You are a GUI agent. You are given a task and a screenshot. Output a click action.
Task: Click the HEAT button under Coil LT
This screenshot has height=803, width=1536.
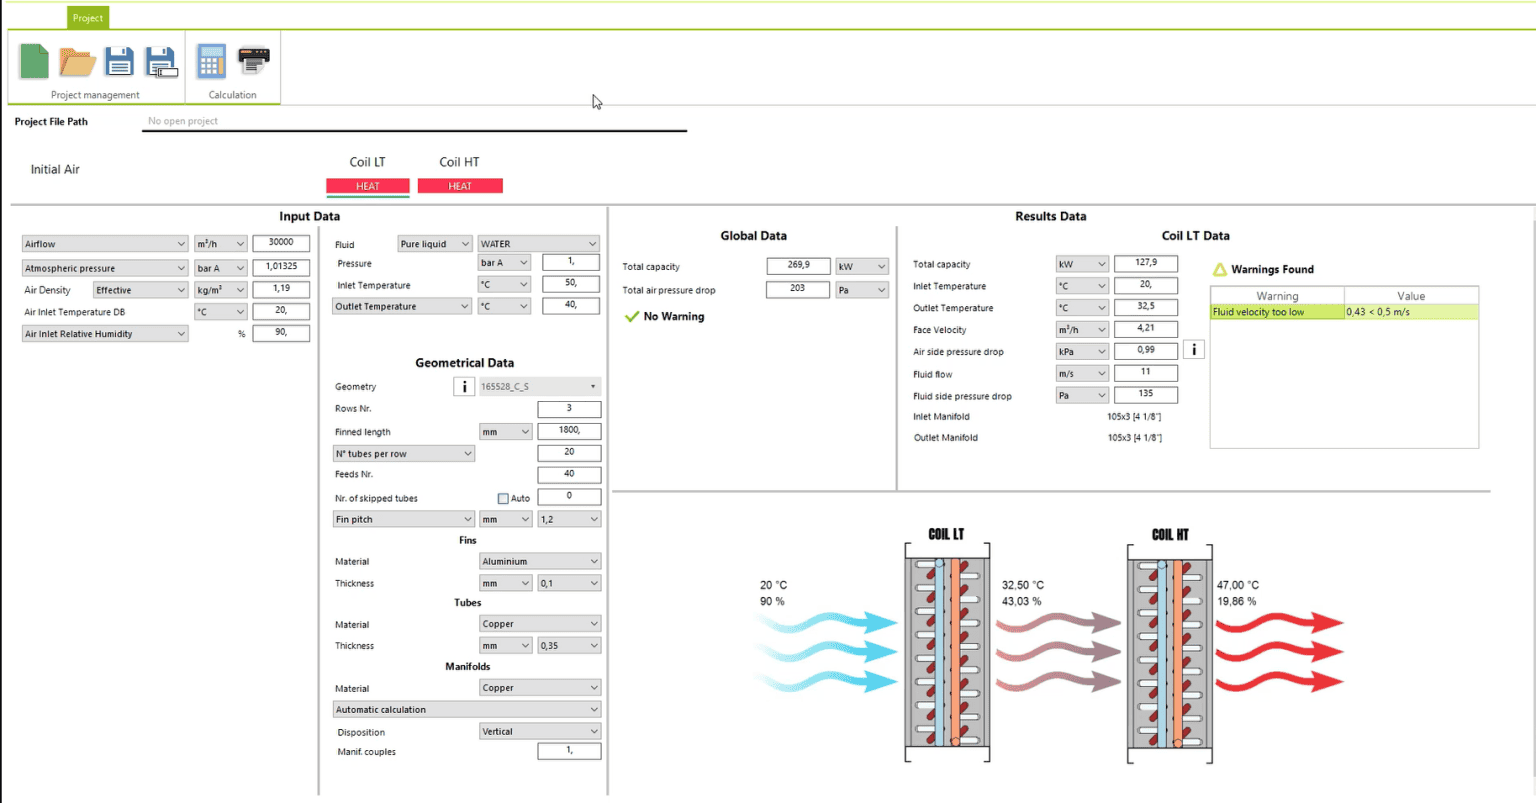point(368,186)
